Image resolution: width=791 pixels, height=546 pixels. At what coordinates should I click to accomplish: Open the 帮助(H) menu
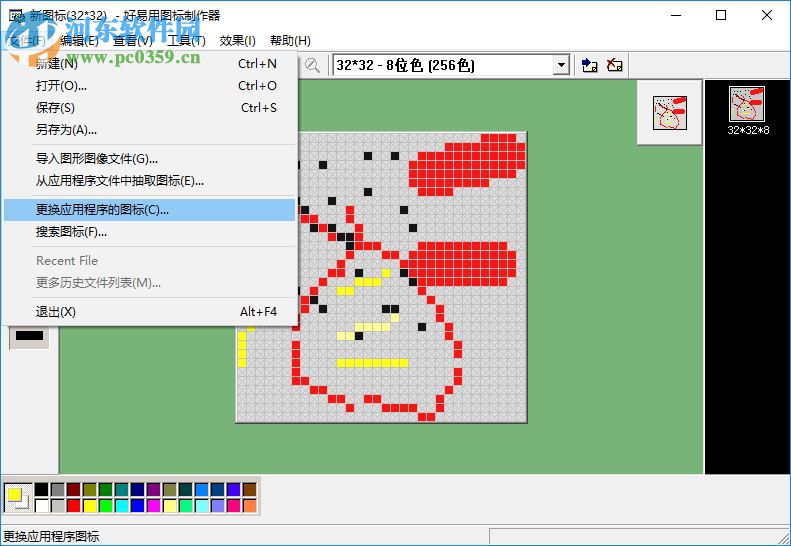pyautogui.click(x=290, y=41)
